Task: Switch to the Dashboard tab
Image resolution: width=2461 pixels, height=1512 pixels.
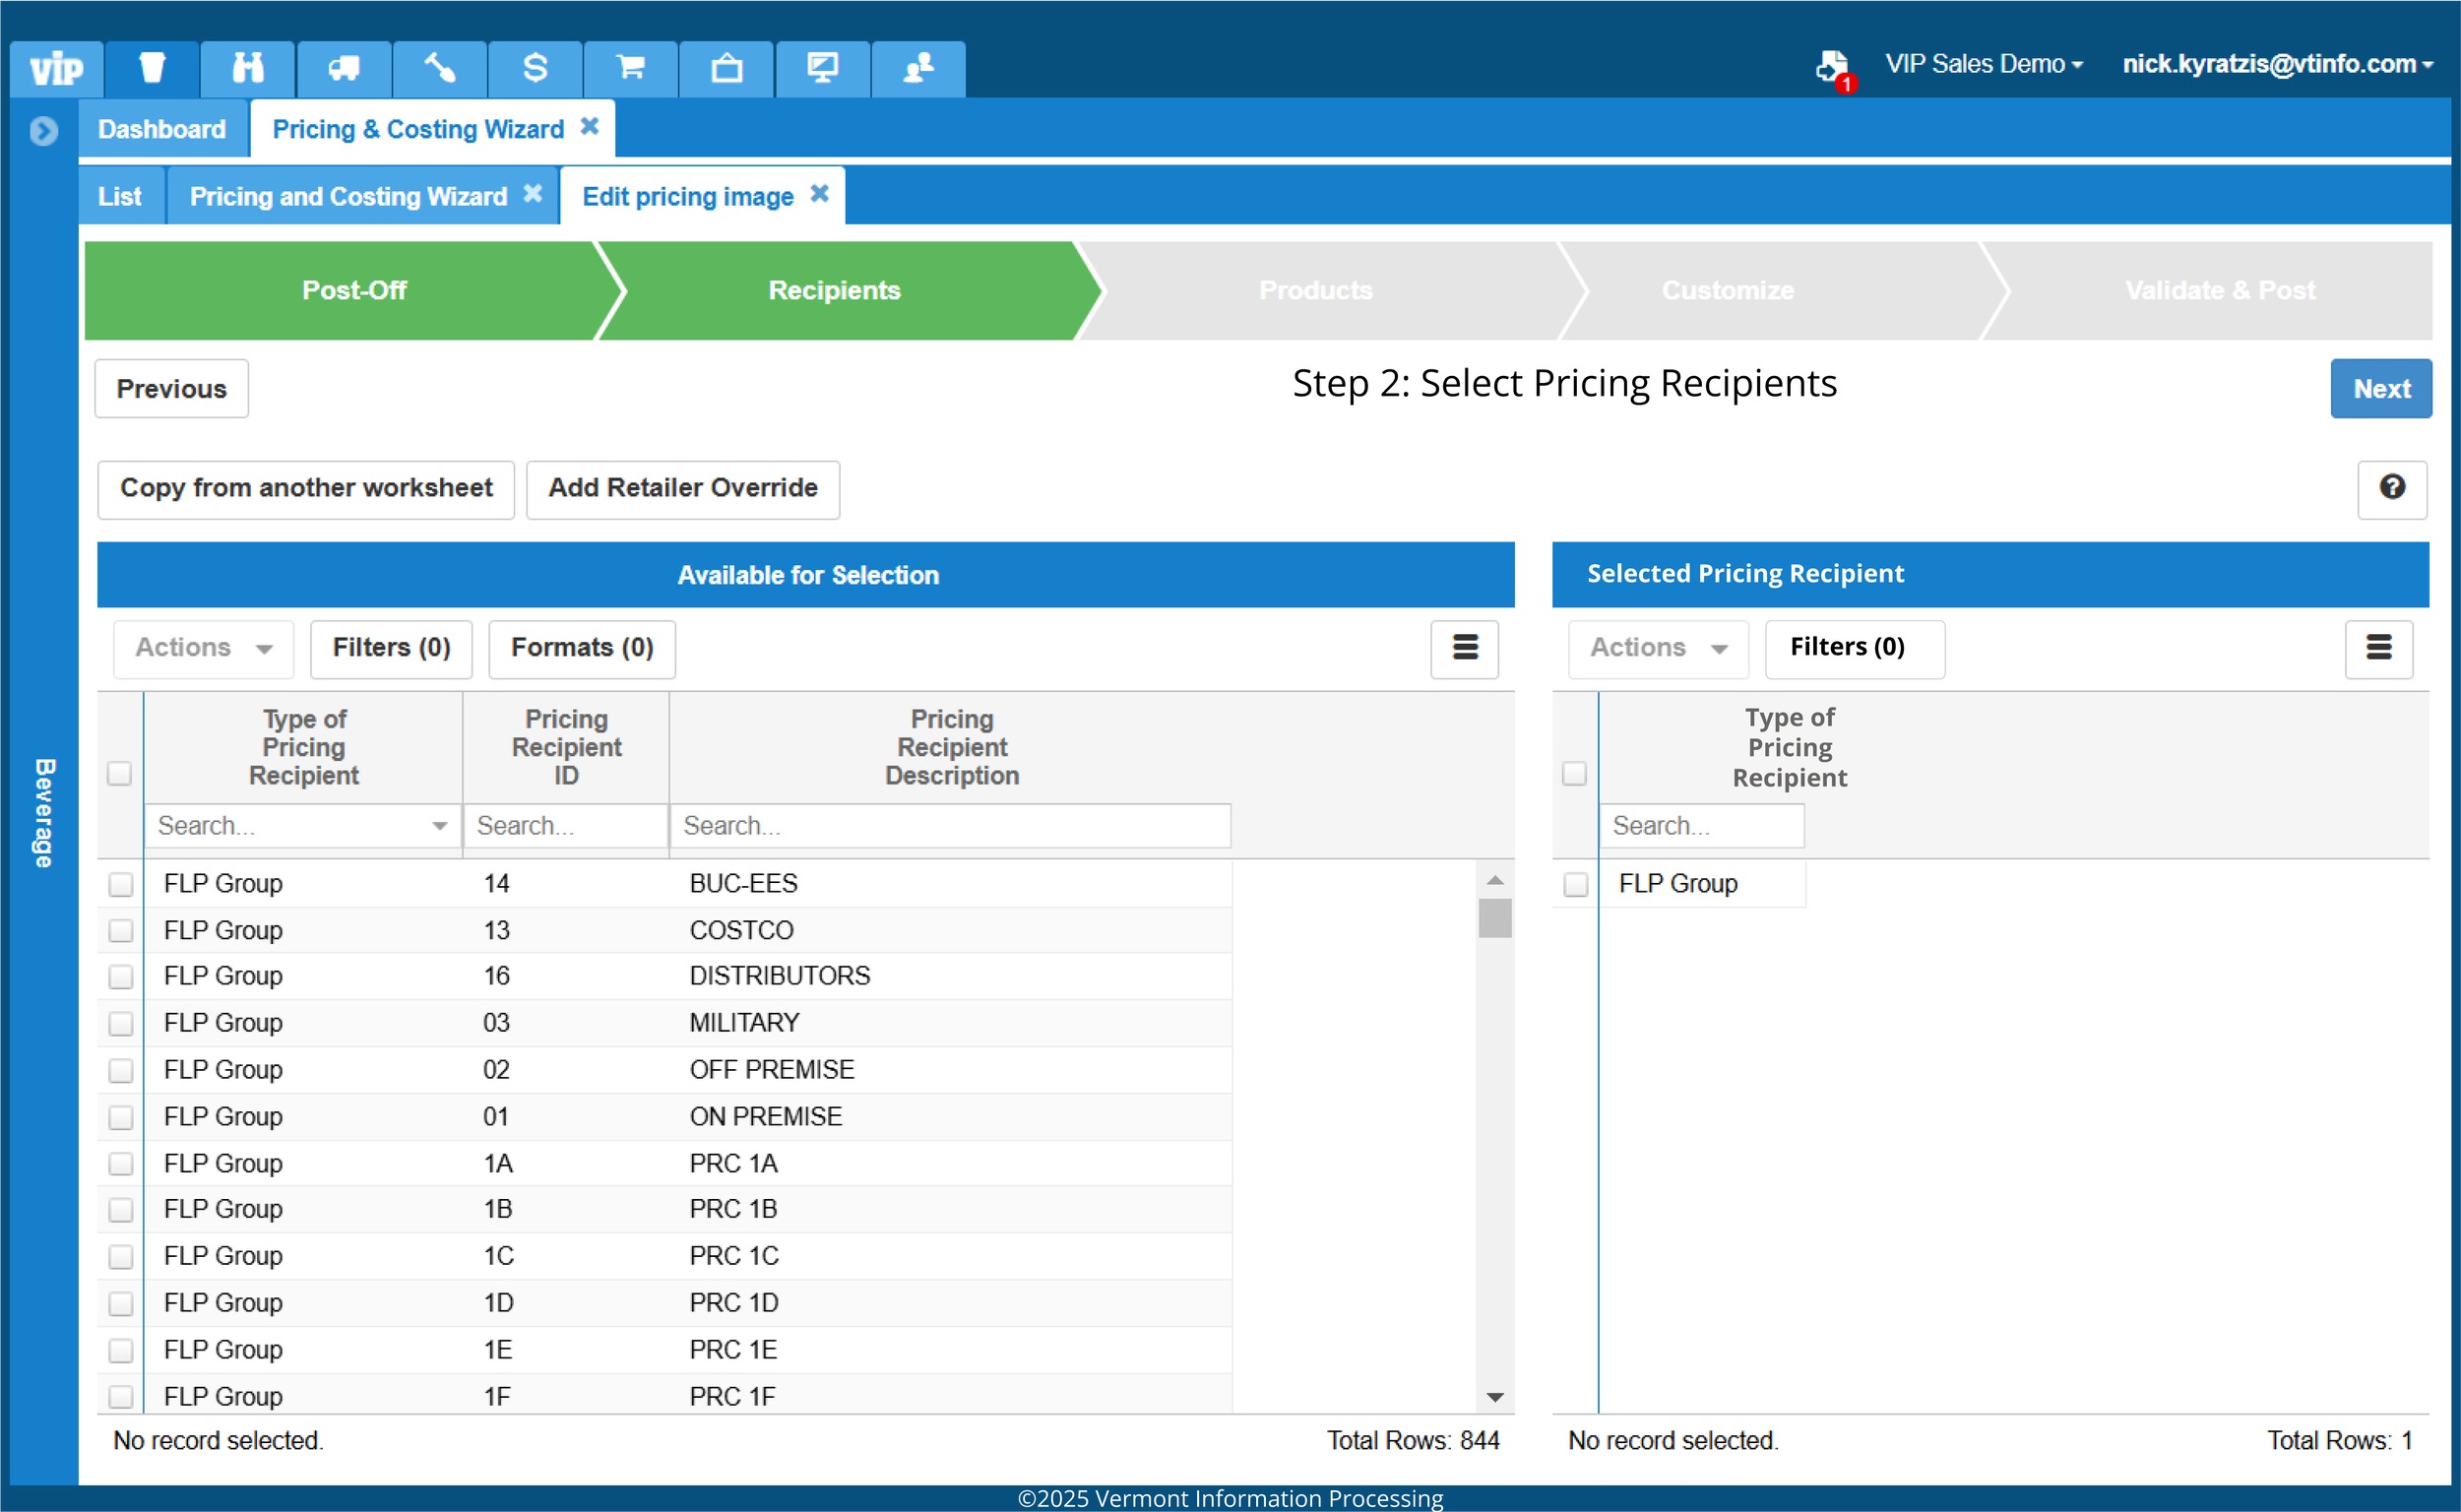Action: tap(161, 128)
